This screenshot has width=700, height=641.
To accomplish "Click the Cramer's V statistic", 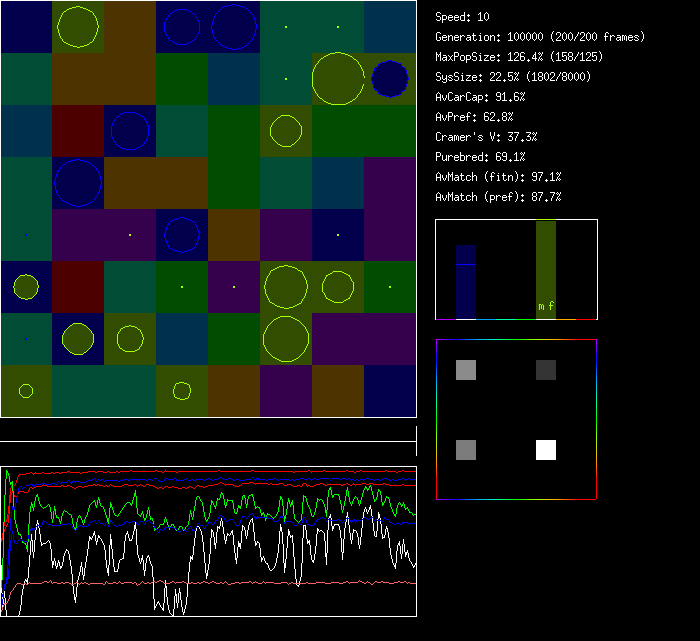I will [x=486, y=137].
